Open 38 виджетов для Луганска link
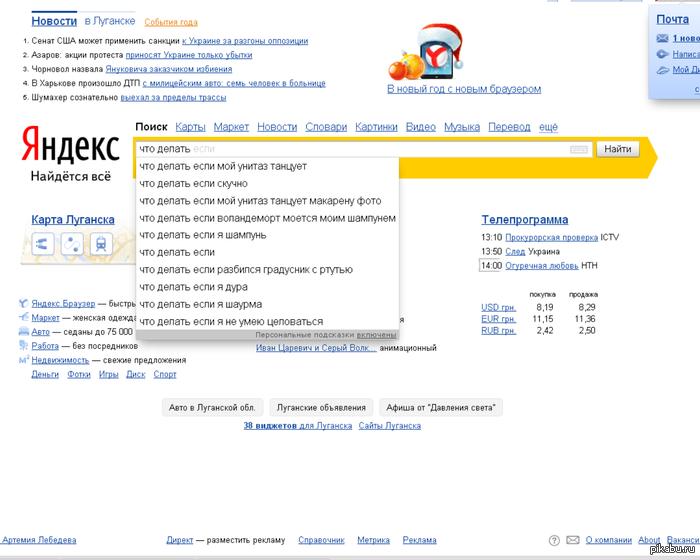Image resolution: width=700 pixels, height=560 pixels. [298, 426]
